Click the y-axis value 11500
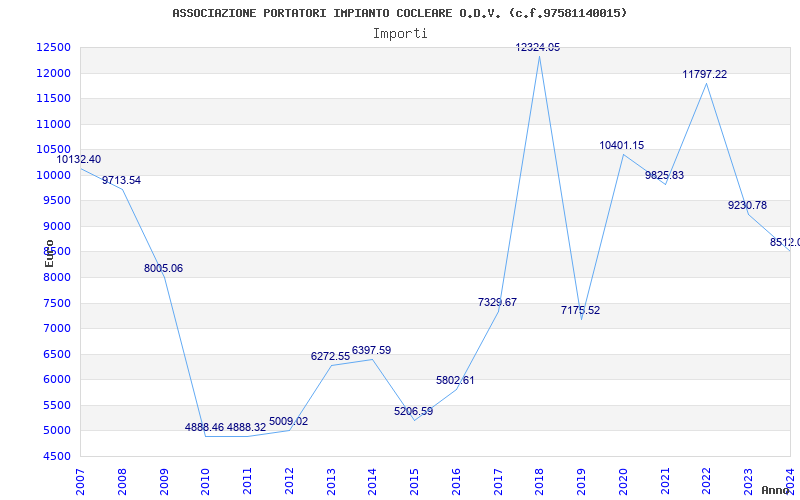Screen dimensions: 800x500 [54, 98]
